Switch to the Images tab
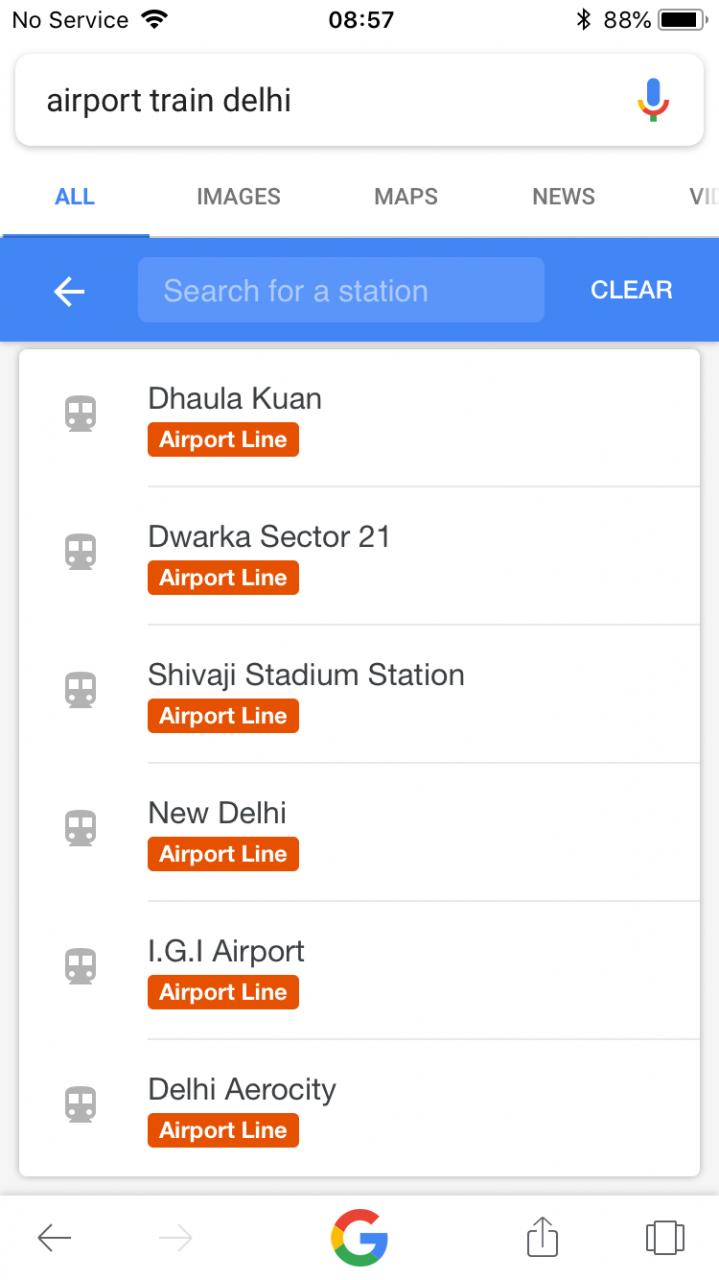Viewport: 719px width, 1280px height. (238, 197)
